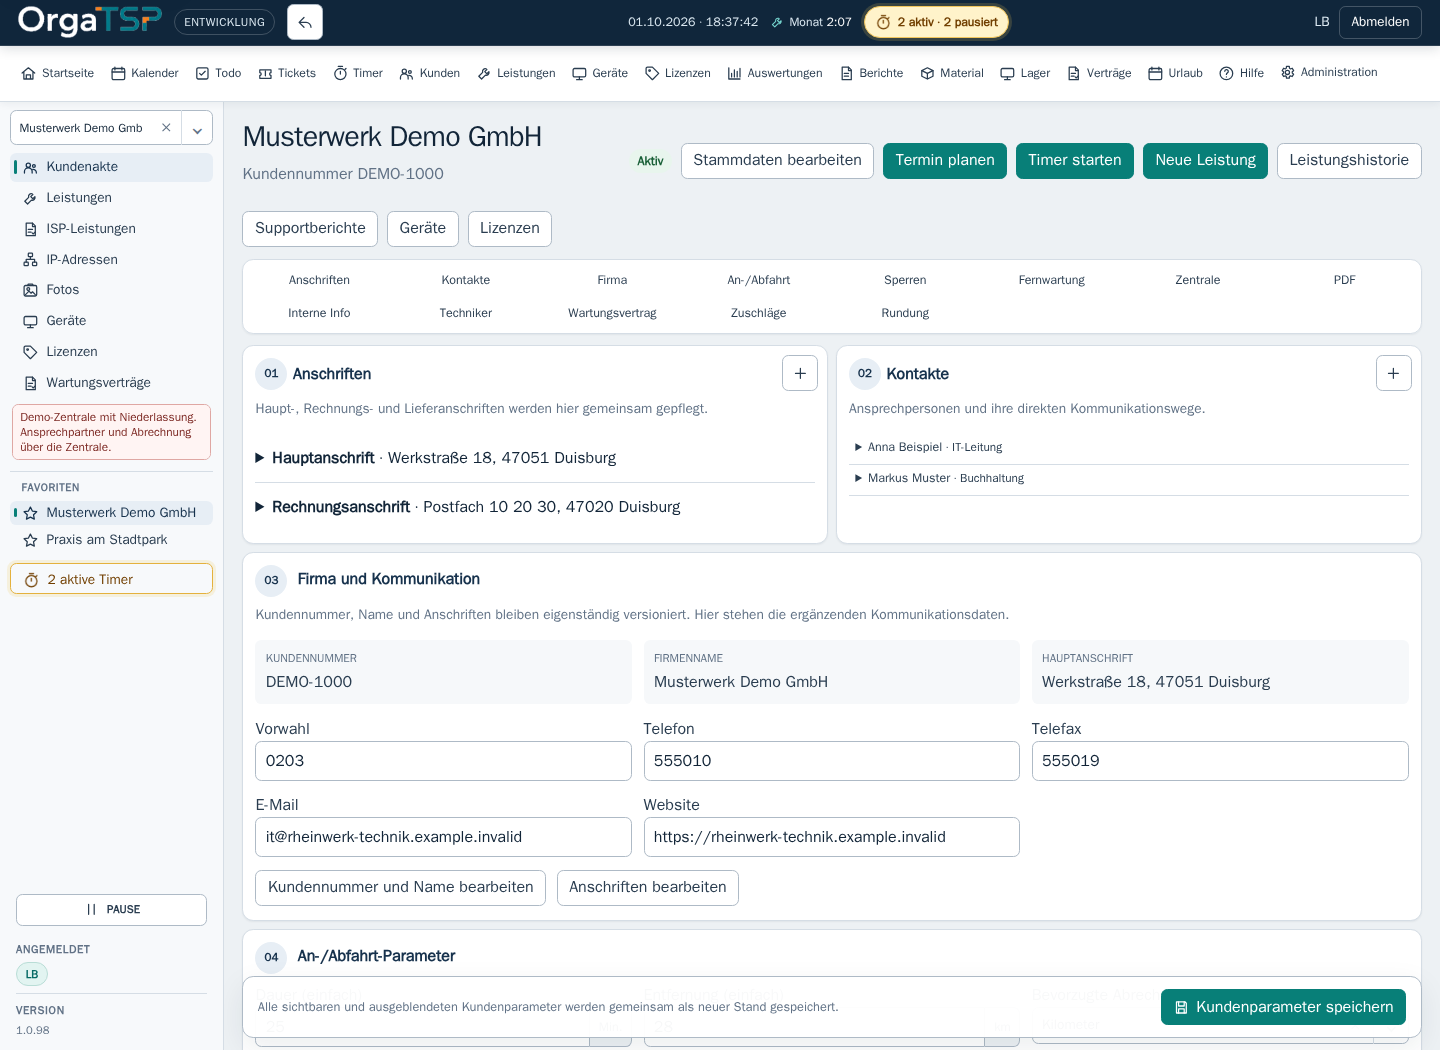The width and height of the screenshot is (1440, 1050).
Task: Open the Administration menu
Action: (x=1329, y=72)
